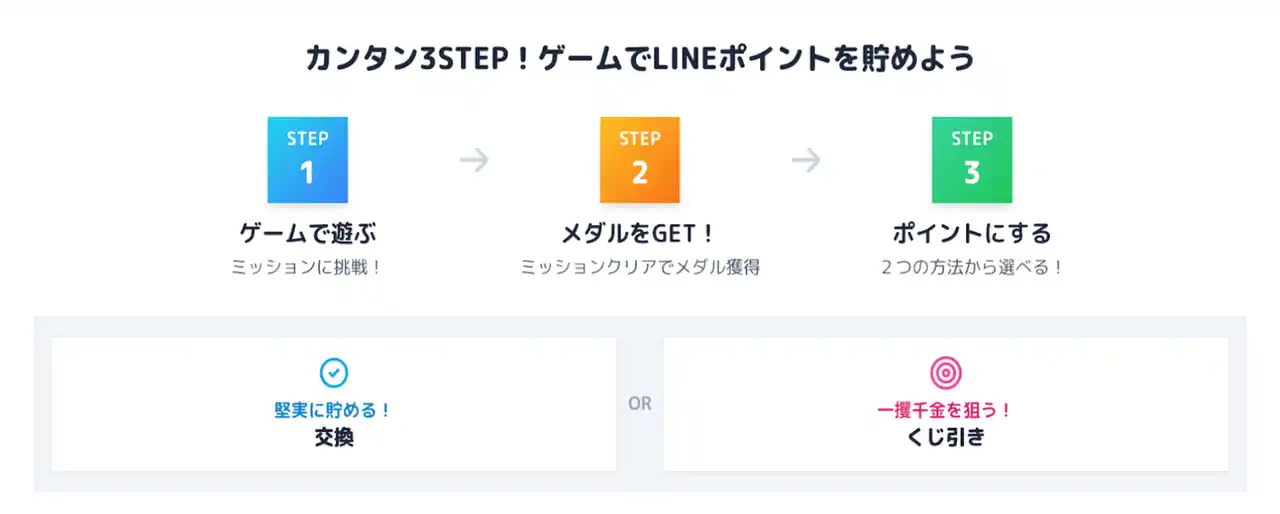This screenshot has width=1280, height=514.
Task: Click the ミッションクリアでメダル獲得 subtitle
Action: 640,268
